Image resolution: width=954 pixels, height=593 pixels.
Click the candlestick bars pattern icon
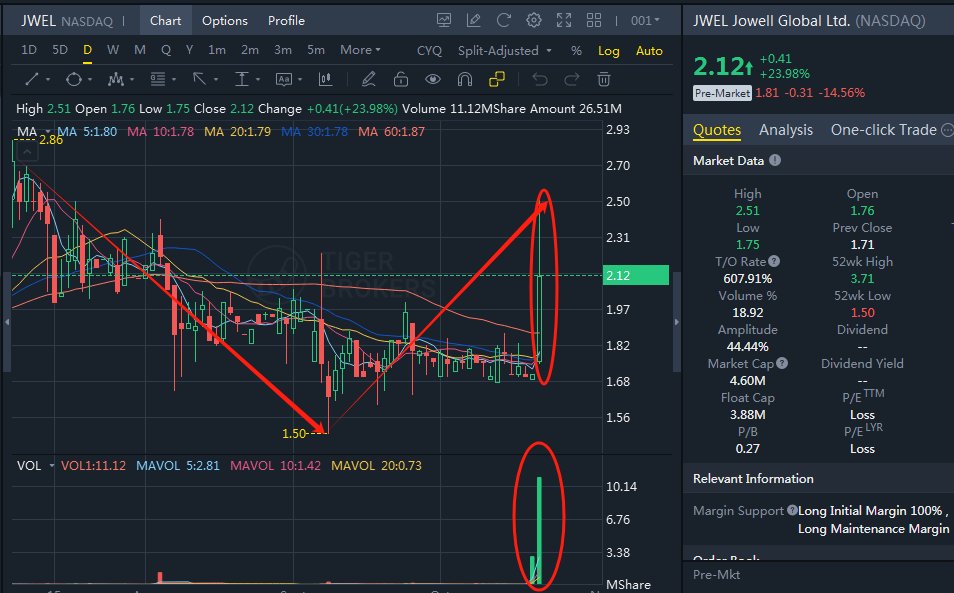(x=325, y=79)
